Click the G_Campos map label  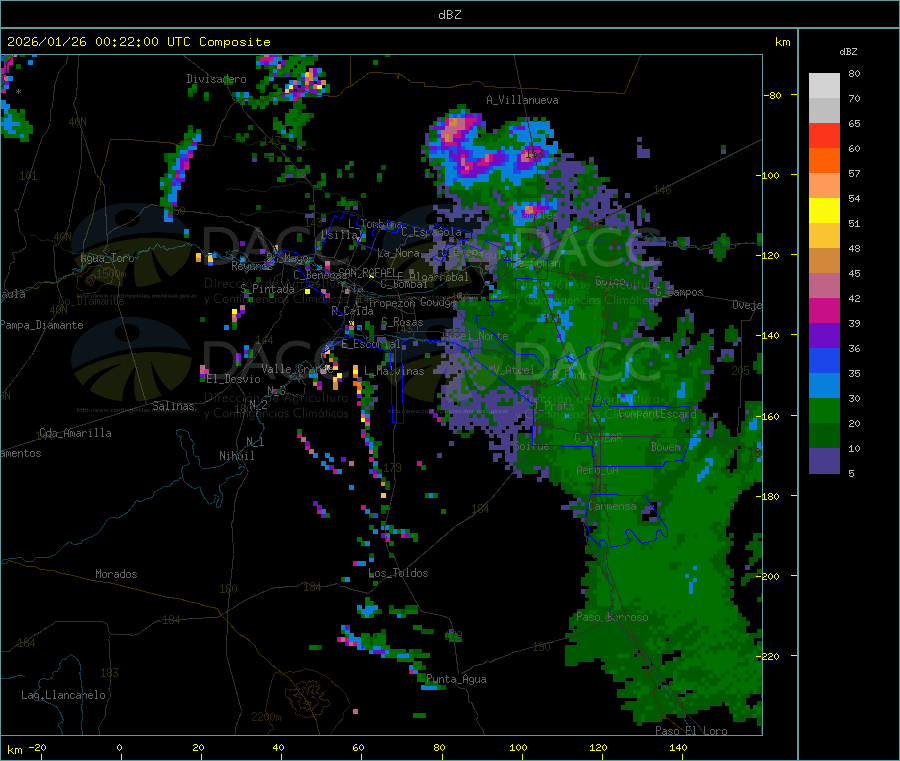point(680,292)
